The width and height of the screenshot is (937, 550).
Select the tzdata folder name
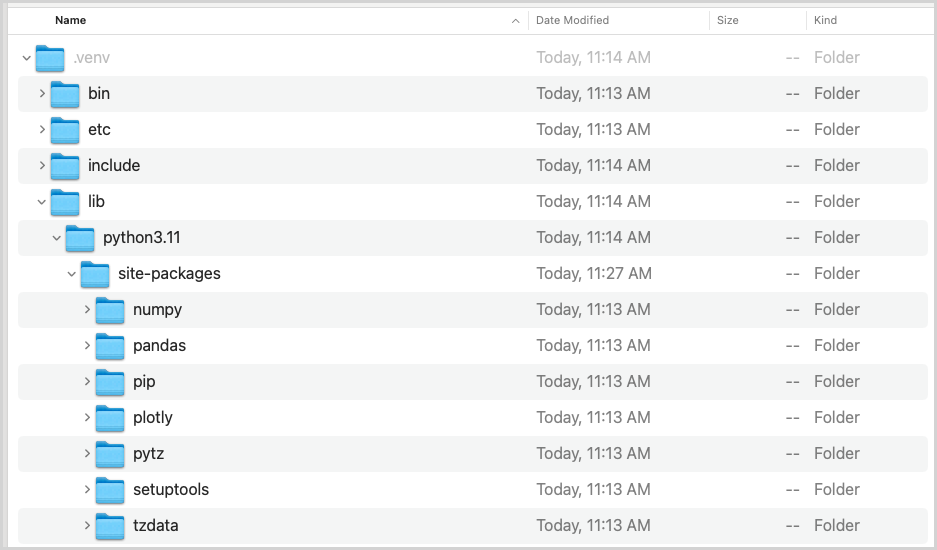pyautogui.click(x=156, y=525)
